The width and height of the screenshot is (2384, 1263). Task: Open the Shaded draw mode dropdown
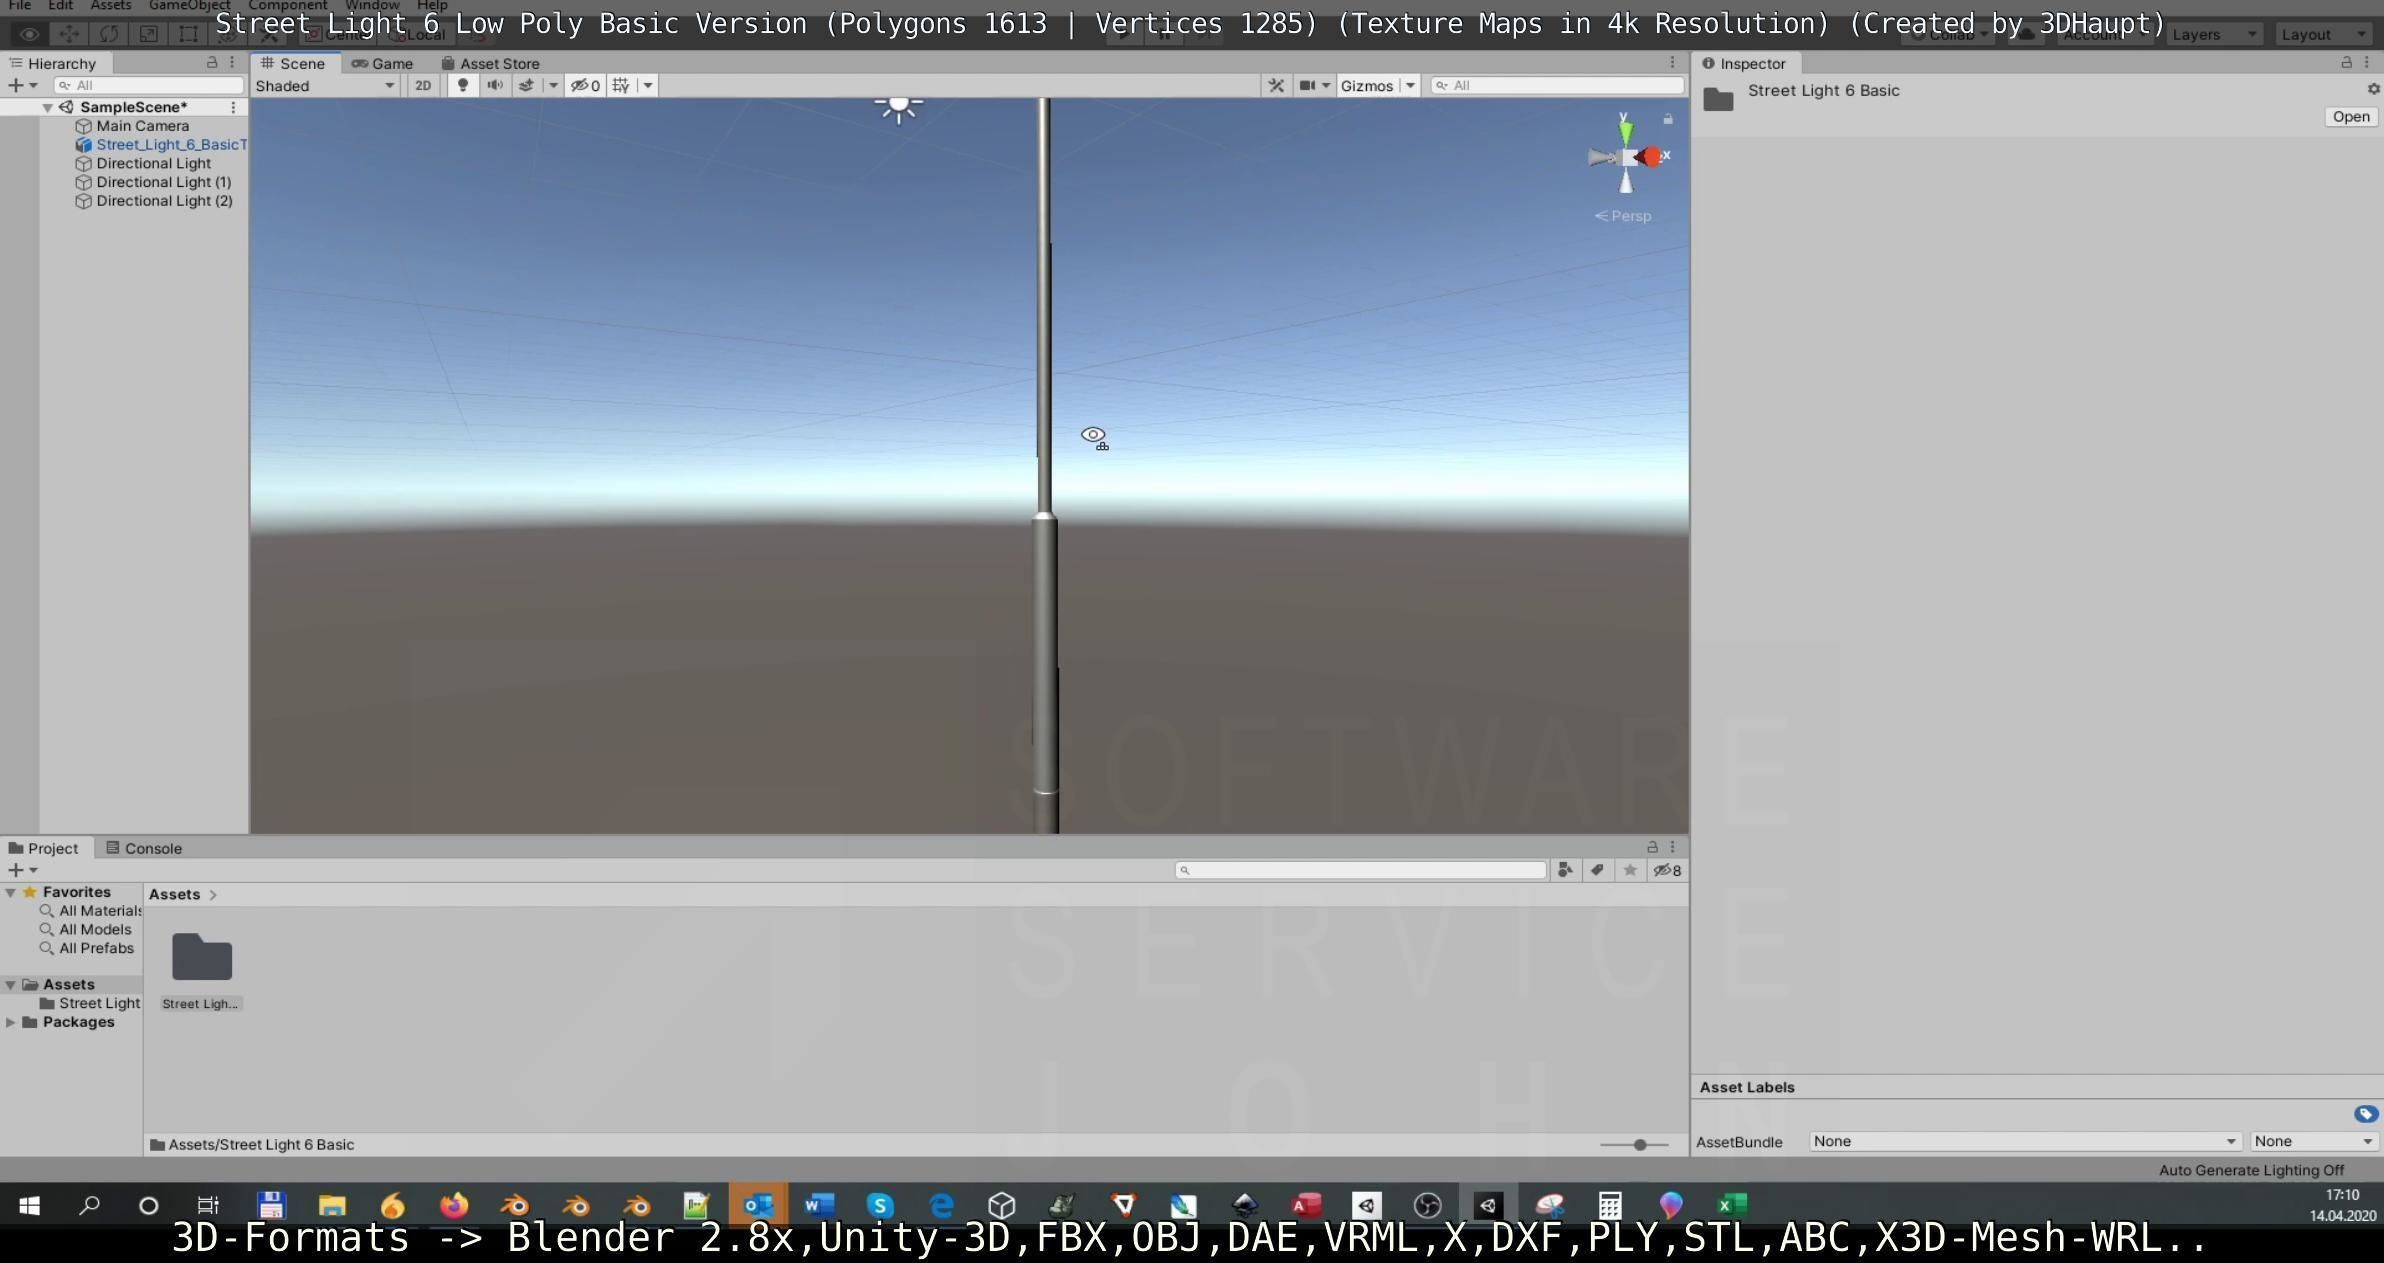tap(325, 86)
